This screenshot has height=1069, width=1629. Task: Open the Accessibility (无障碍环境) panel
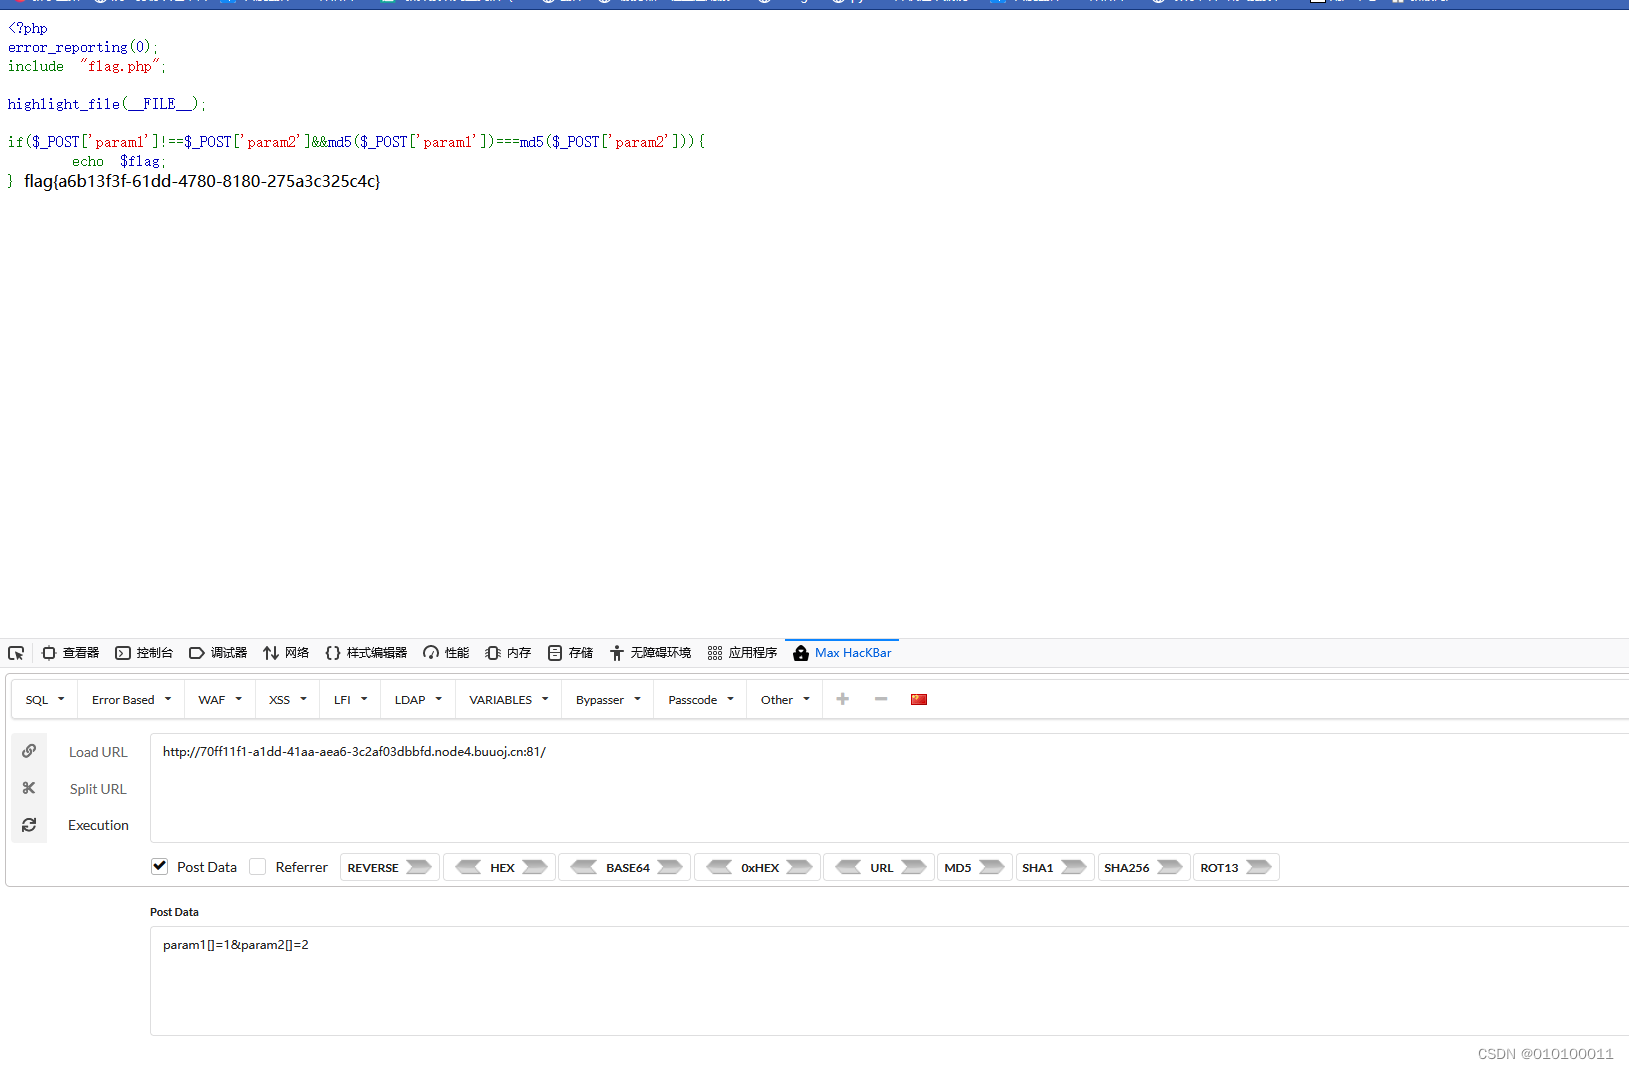[x=650, y=653]
